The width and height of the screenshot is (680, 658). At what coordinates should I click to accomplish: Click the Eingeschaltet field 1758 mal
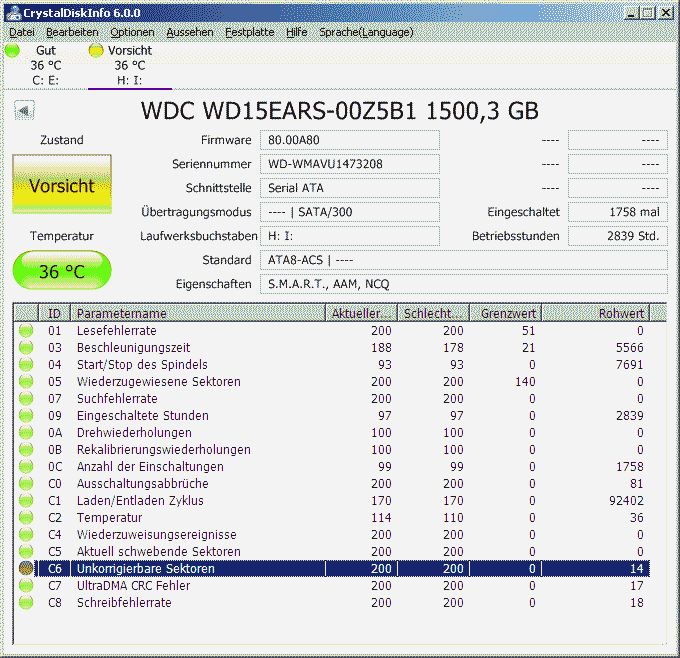pyautogui.click(x=618, y=212)
